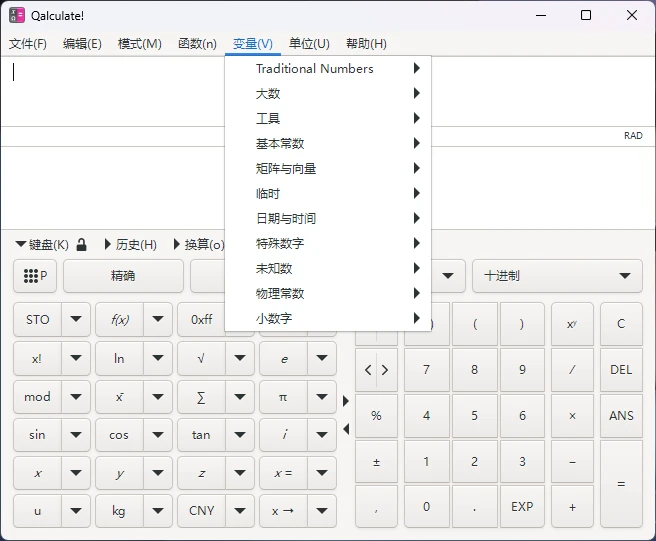The width and height of the screenshot is (656, 541).
Task: Insert the imaginary unit i
Action: [283, 435]
